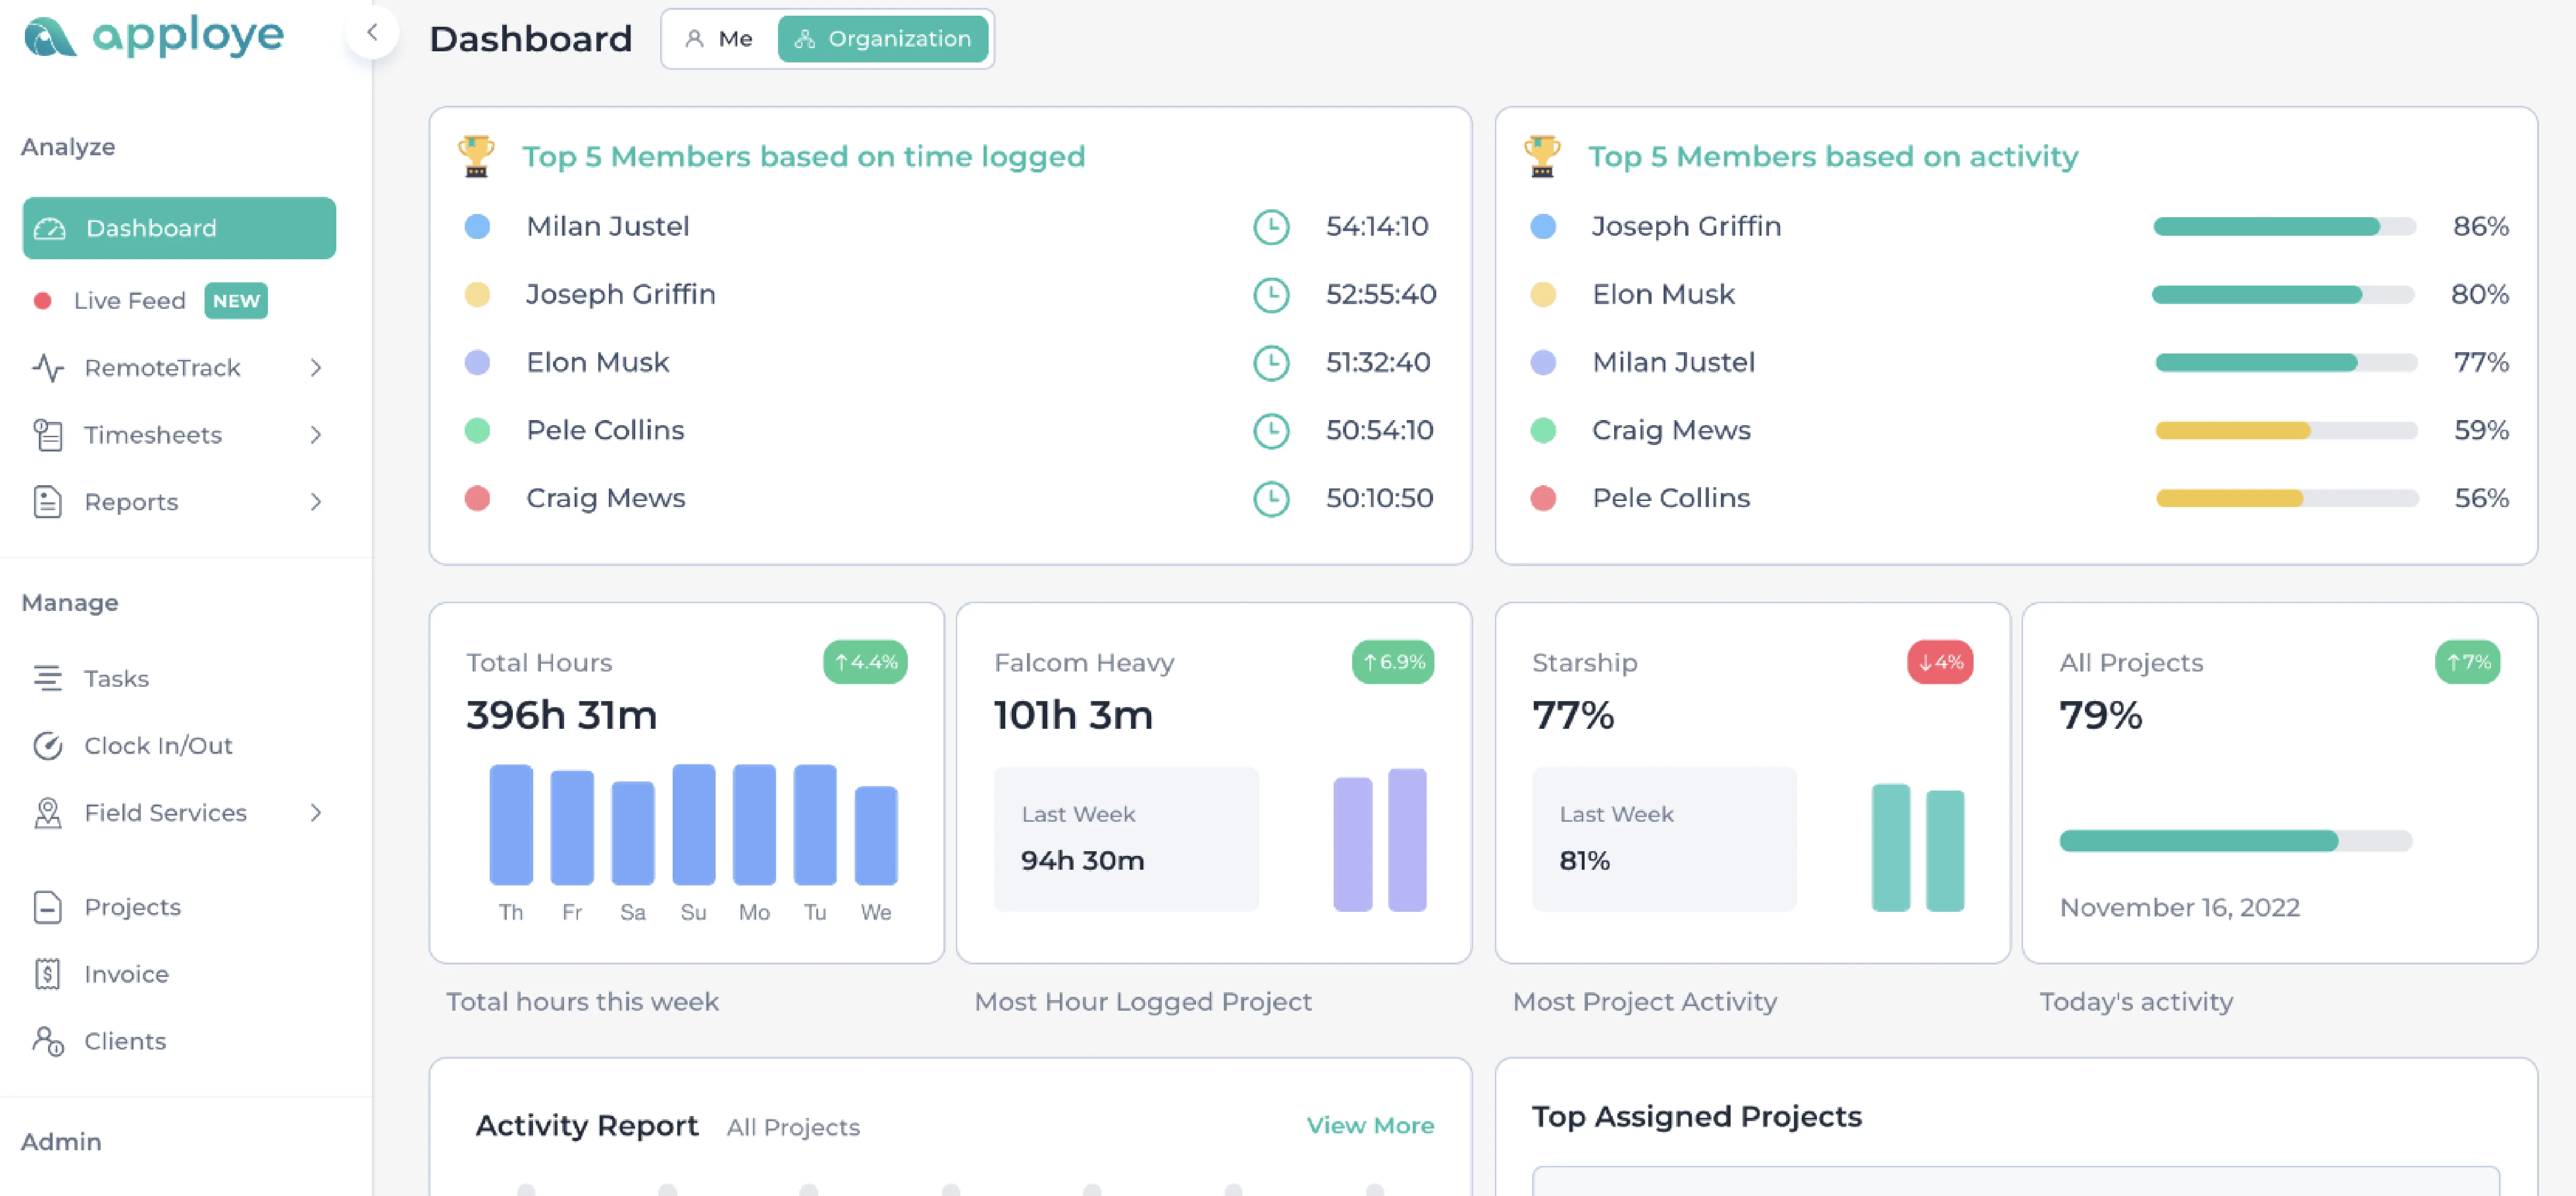Image resolution: width=2576 pixels, height=1196 pixels.
Task: Expand the Timesheets submenu chevron
Action: click(x=316, y=435)
